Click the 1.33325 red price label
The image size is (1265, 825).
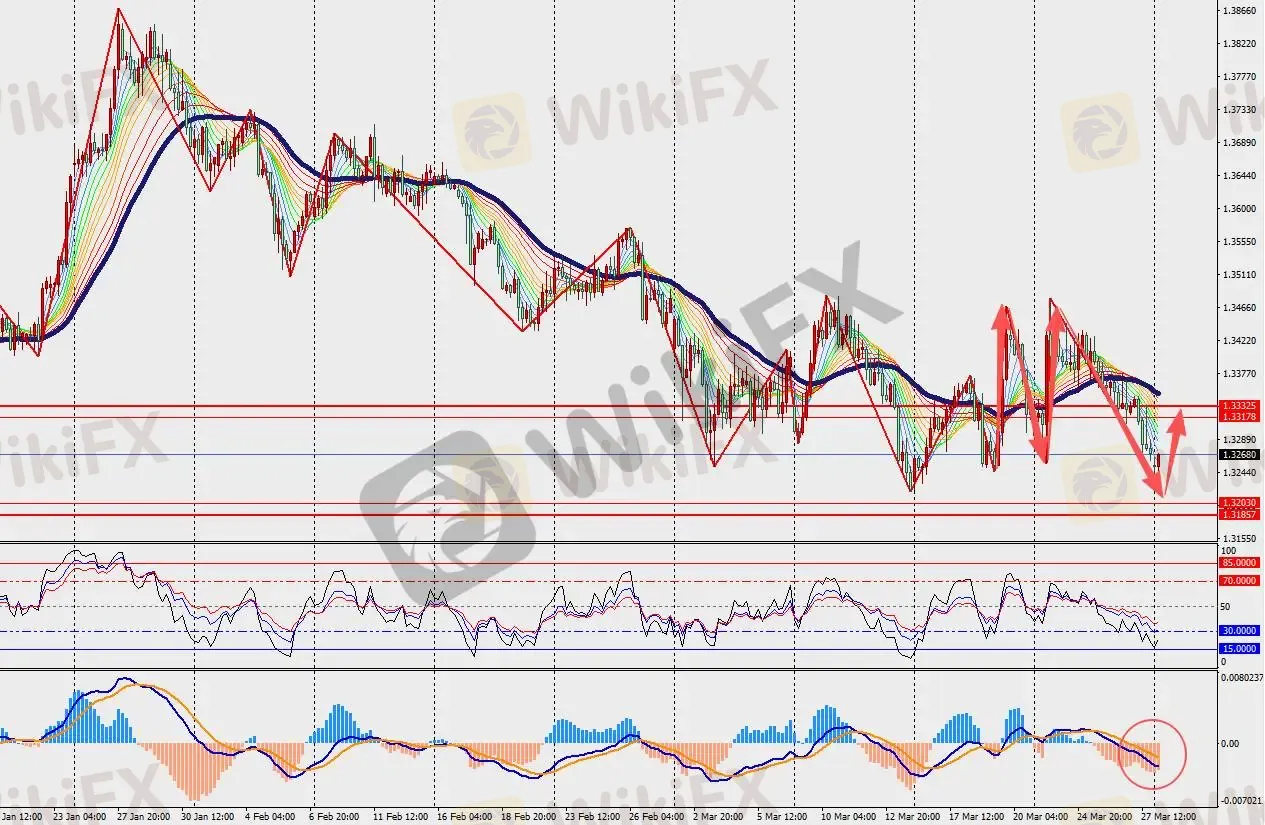point(1238,407)
